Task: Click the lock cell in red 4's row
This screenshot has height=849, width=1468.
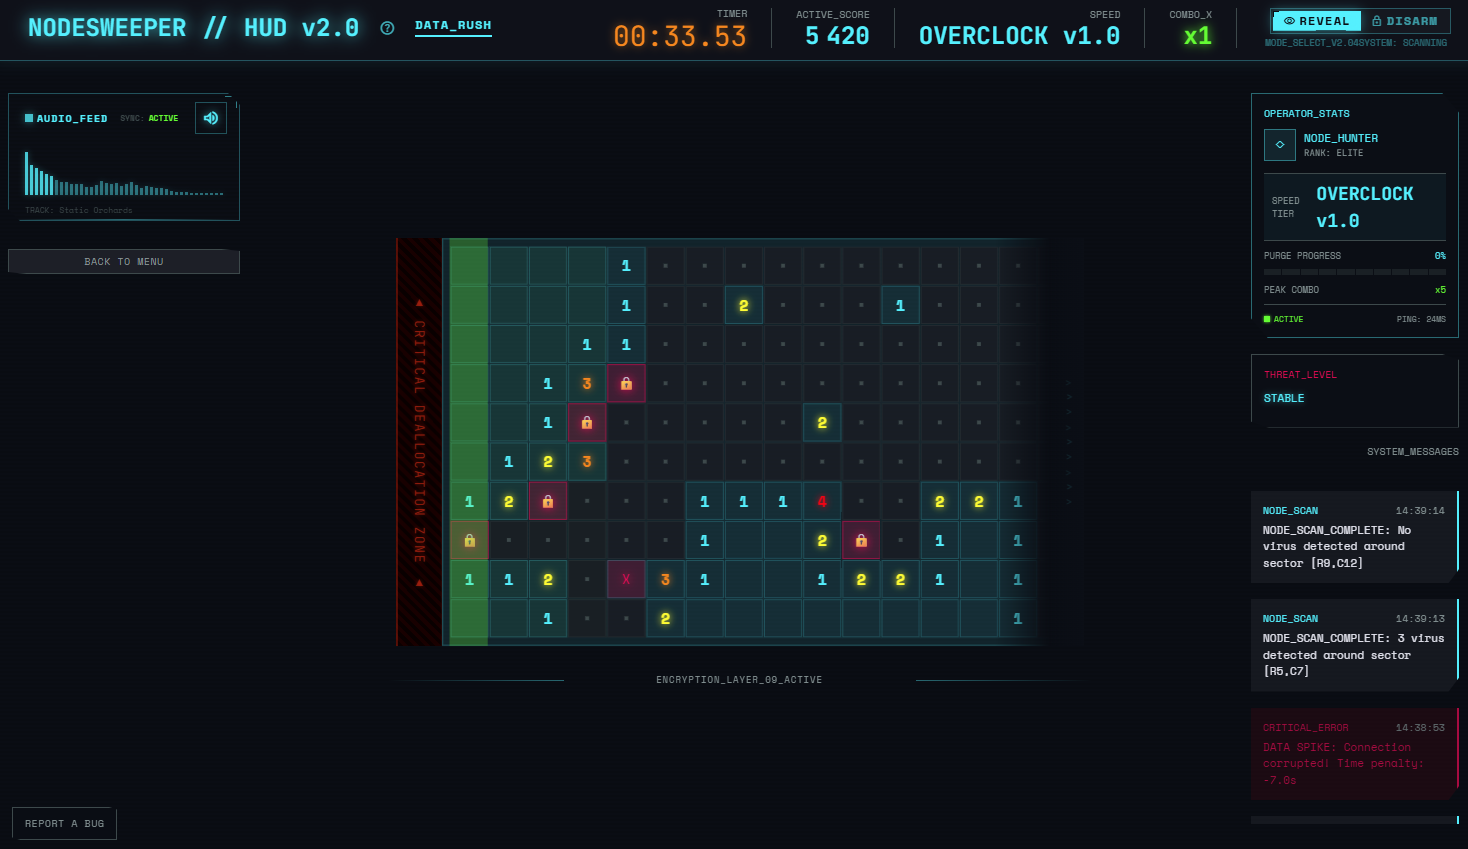Action: [x=548, y=501]
